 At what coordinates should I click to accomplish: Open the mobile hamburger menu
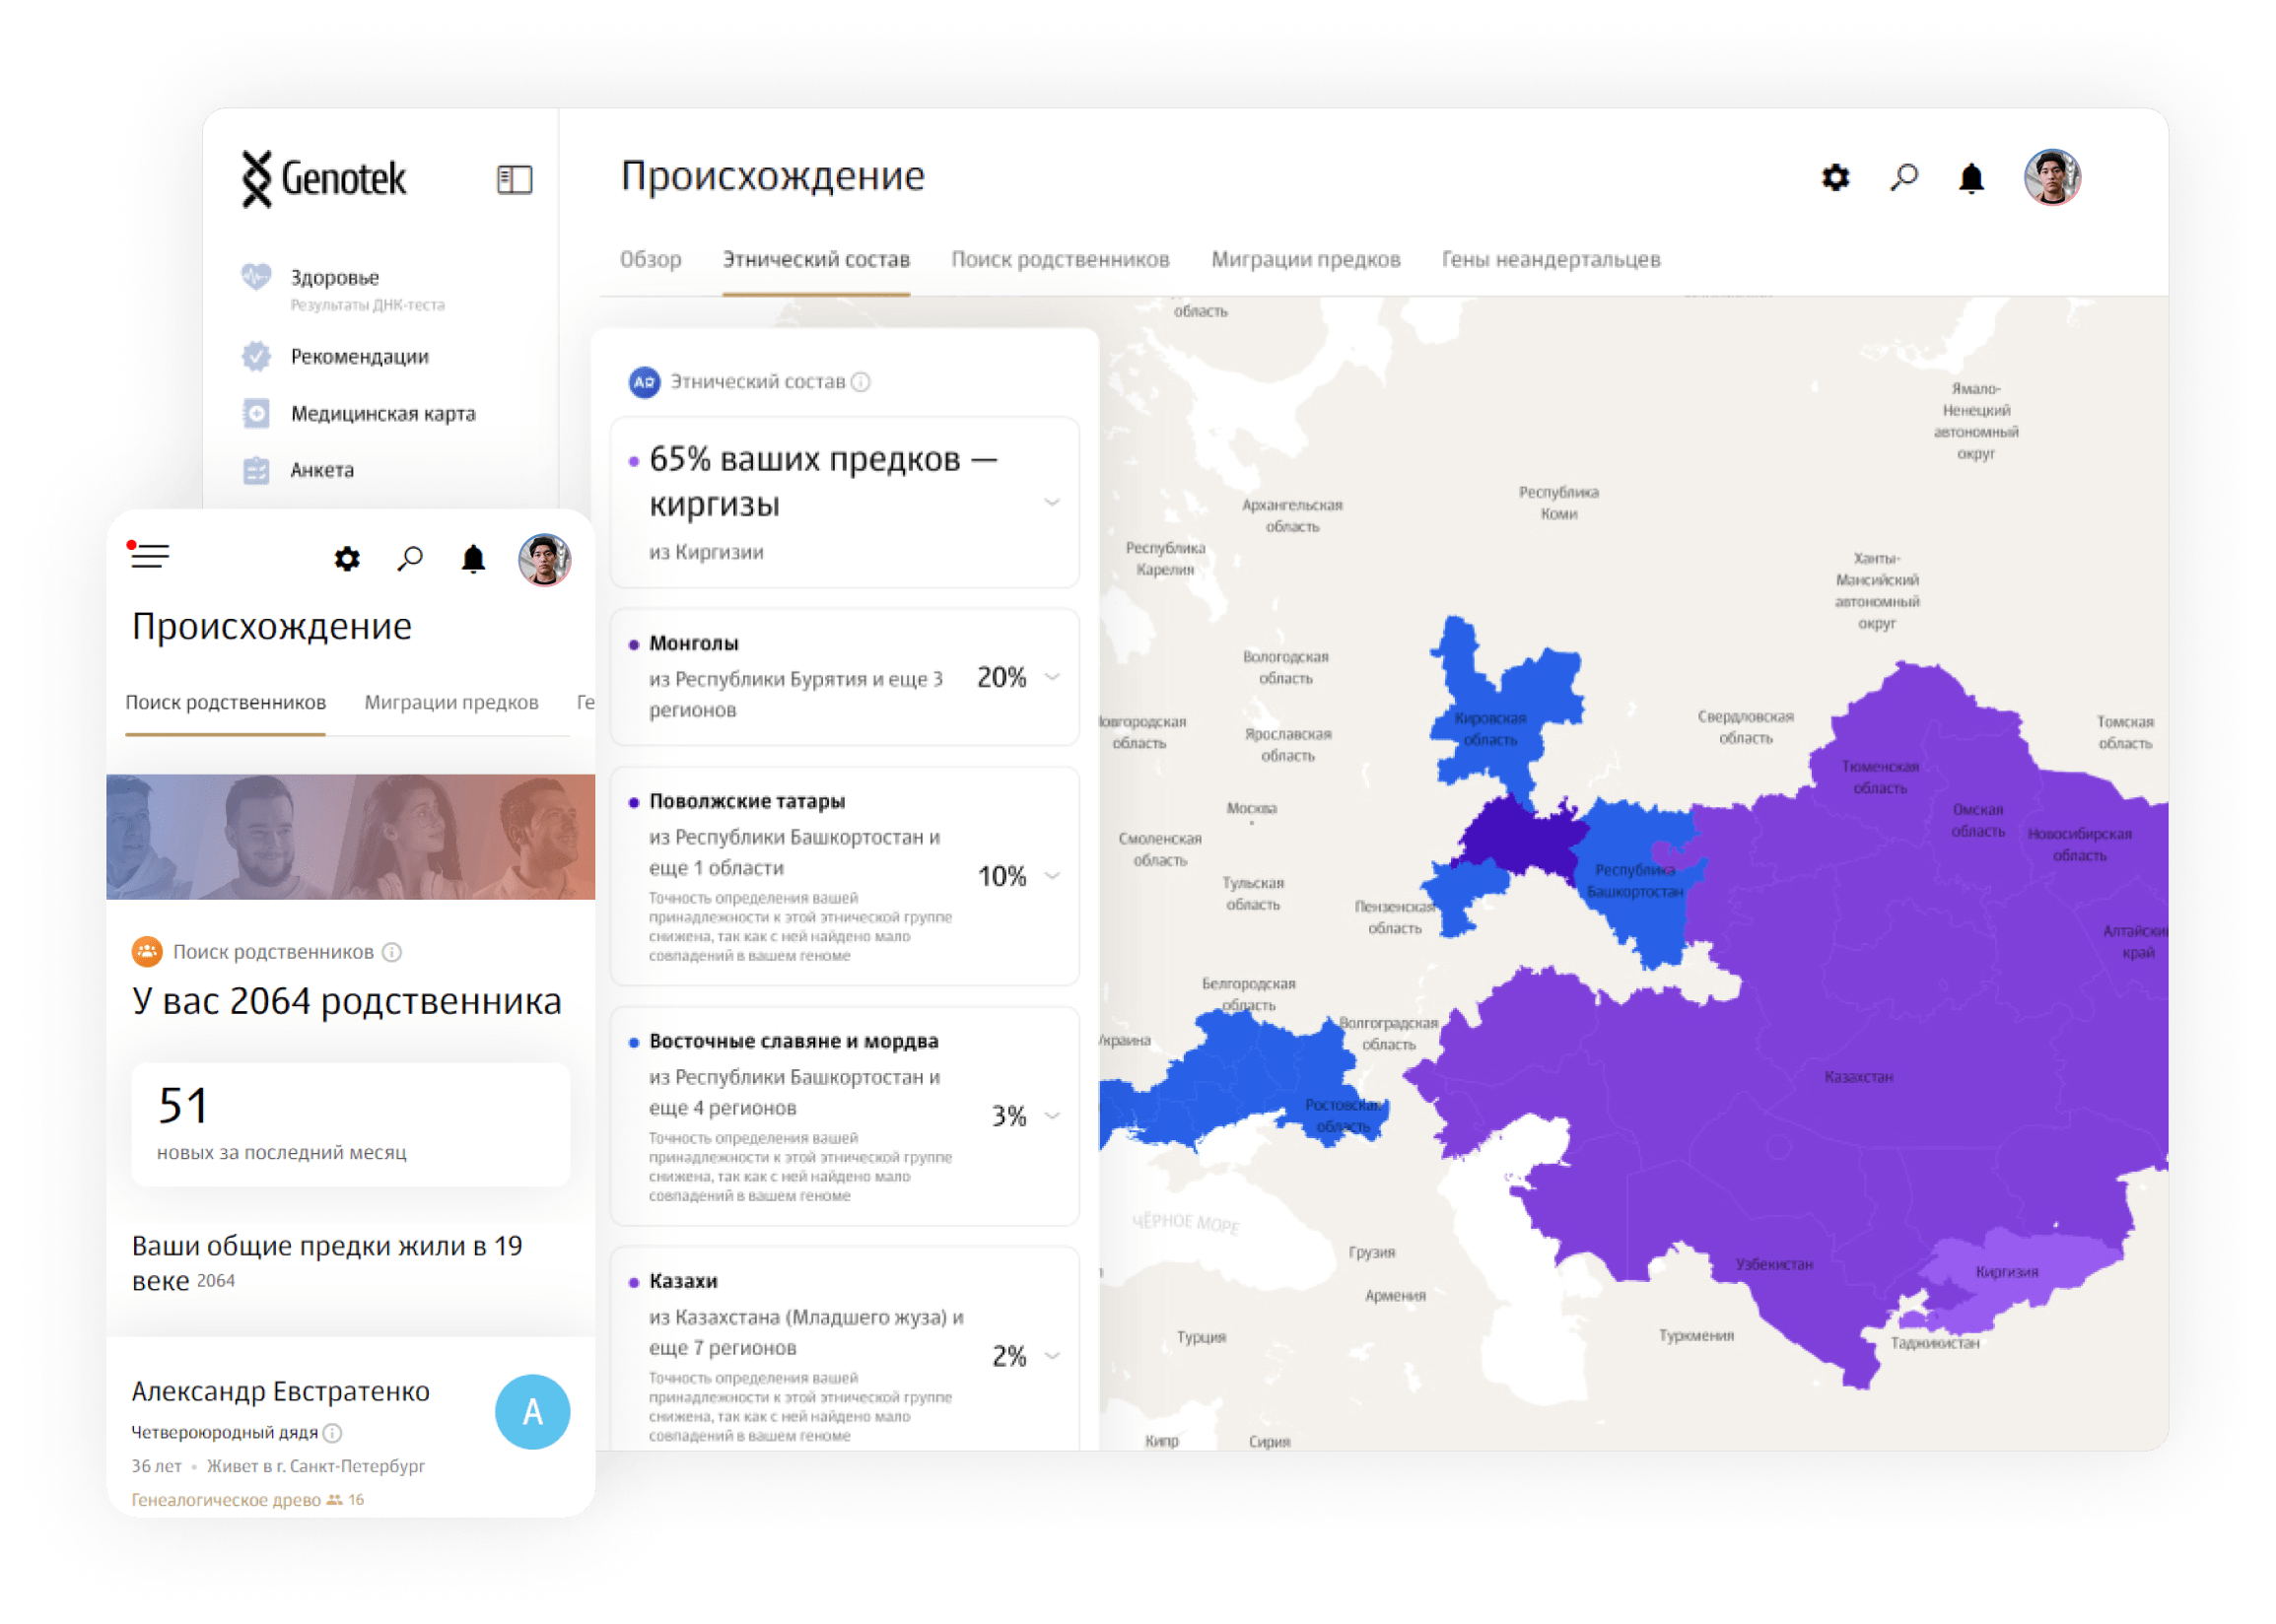149,555
